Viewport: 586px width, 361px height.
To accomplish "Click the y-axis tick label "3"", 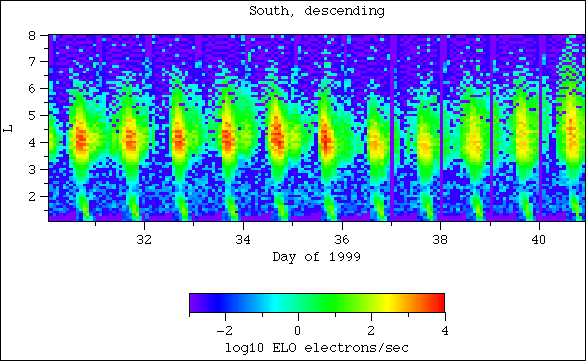I will coord(32,169).
